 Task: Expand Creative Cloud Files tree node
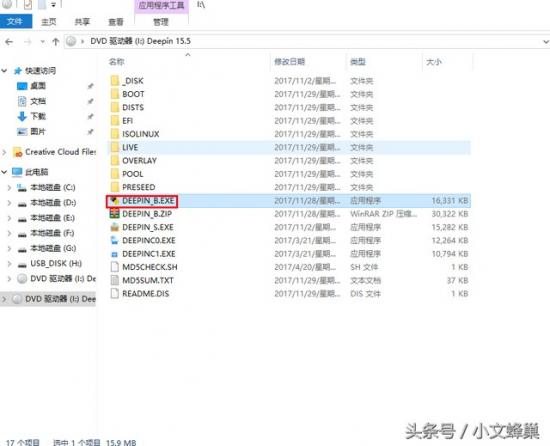click(x=5, y=152)
